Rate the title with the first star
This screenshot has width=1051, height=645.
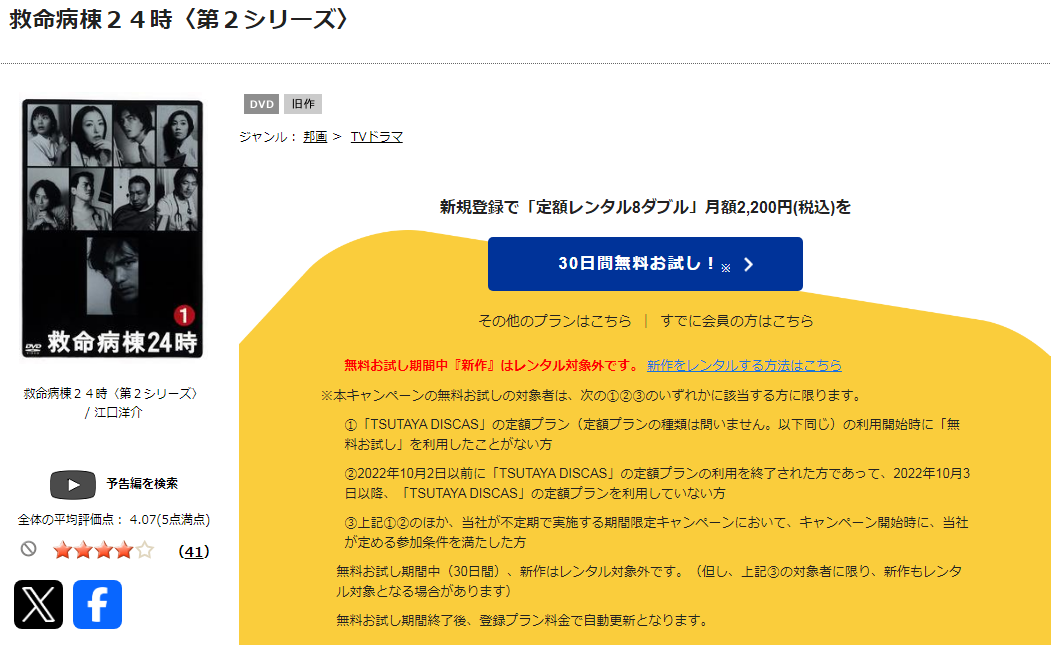(62, 550)
